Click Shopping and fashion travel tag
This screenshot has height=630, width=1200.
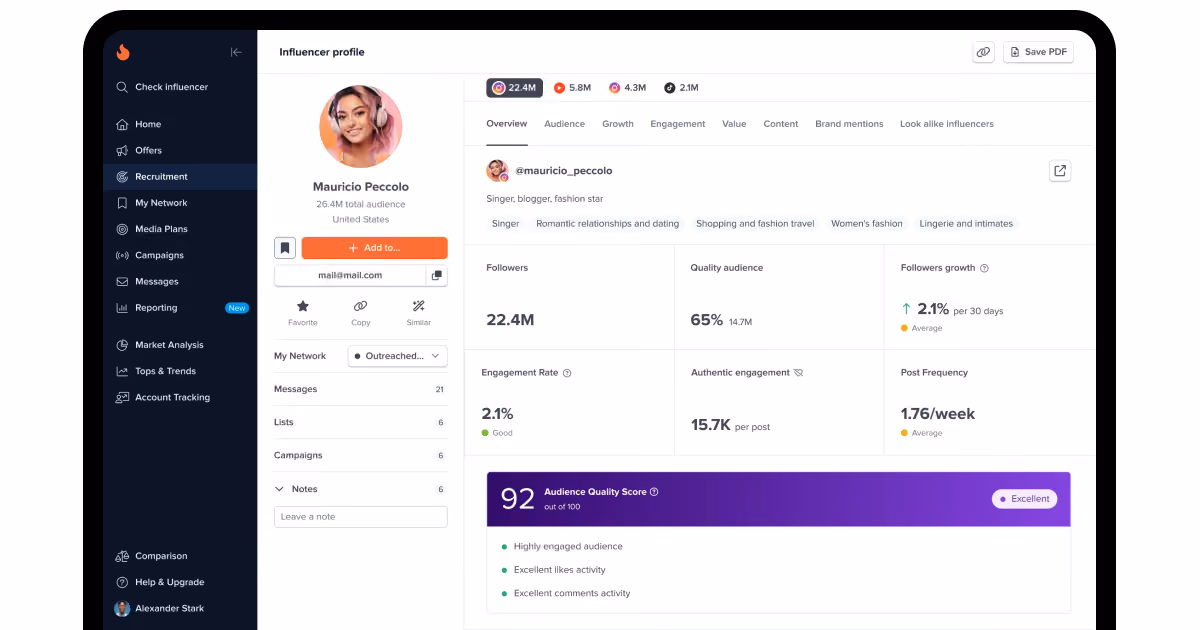tap(755, 224)
